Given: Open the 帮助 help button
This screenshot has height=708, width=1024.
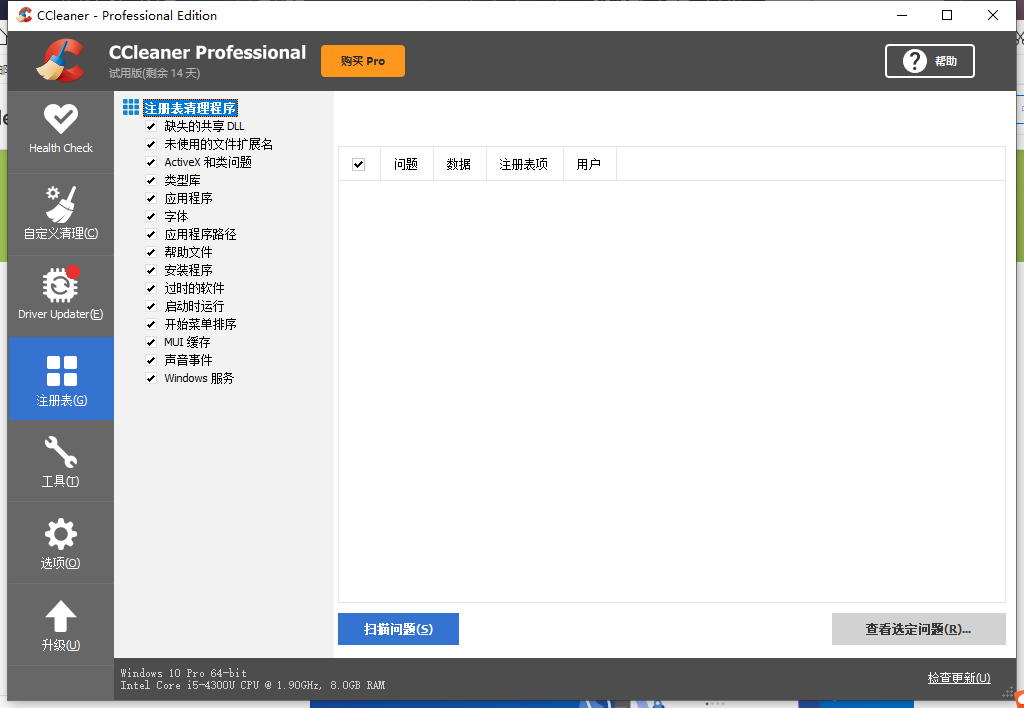Looking at the screenshot, I should (930, 61).
